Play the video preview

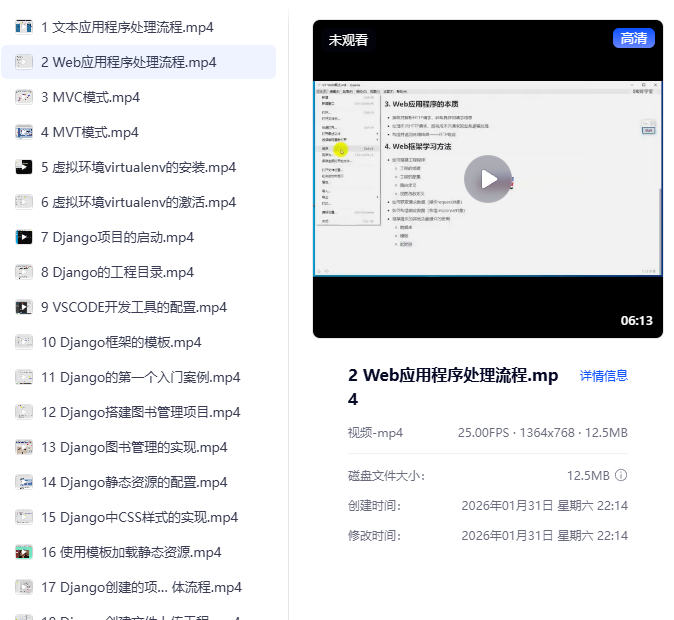tap(487, 179)
